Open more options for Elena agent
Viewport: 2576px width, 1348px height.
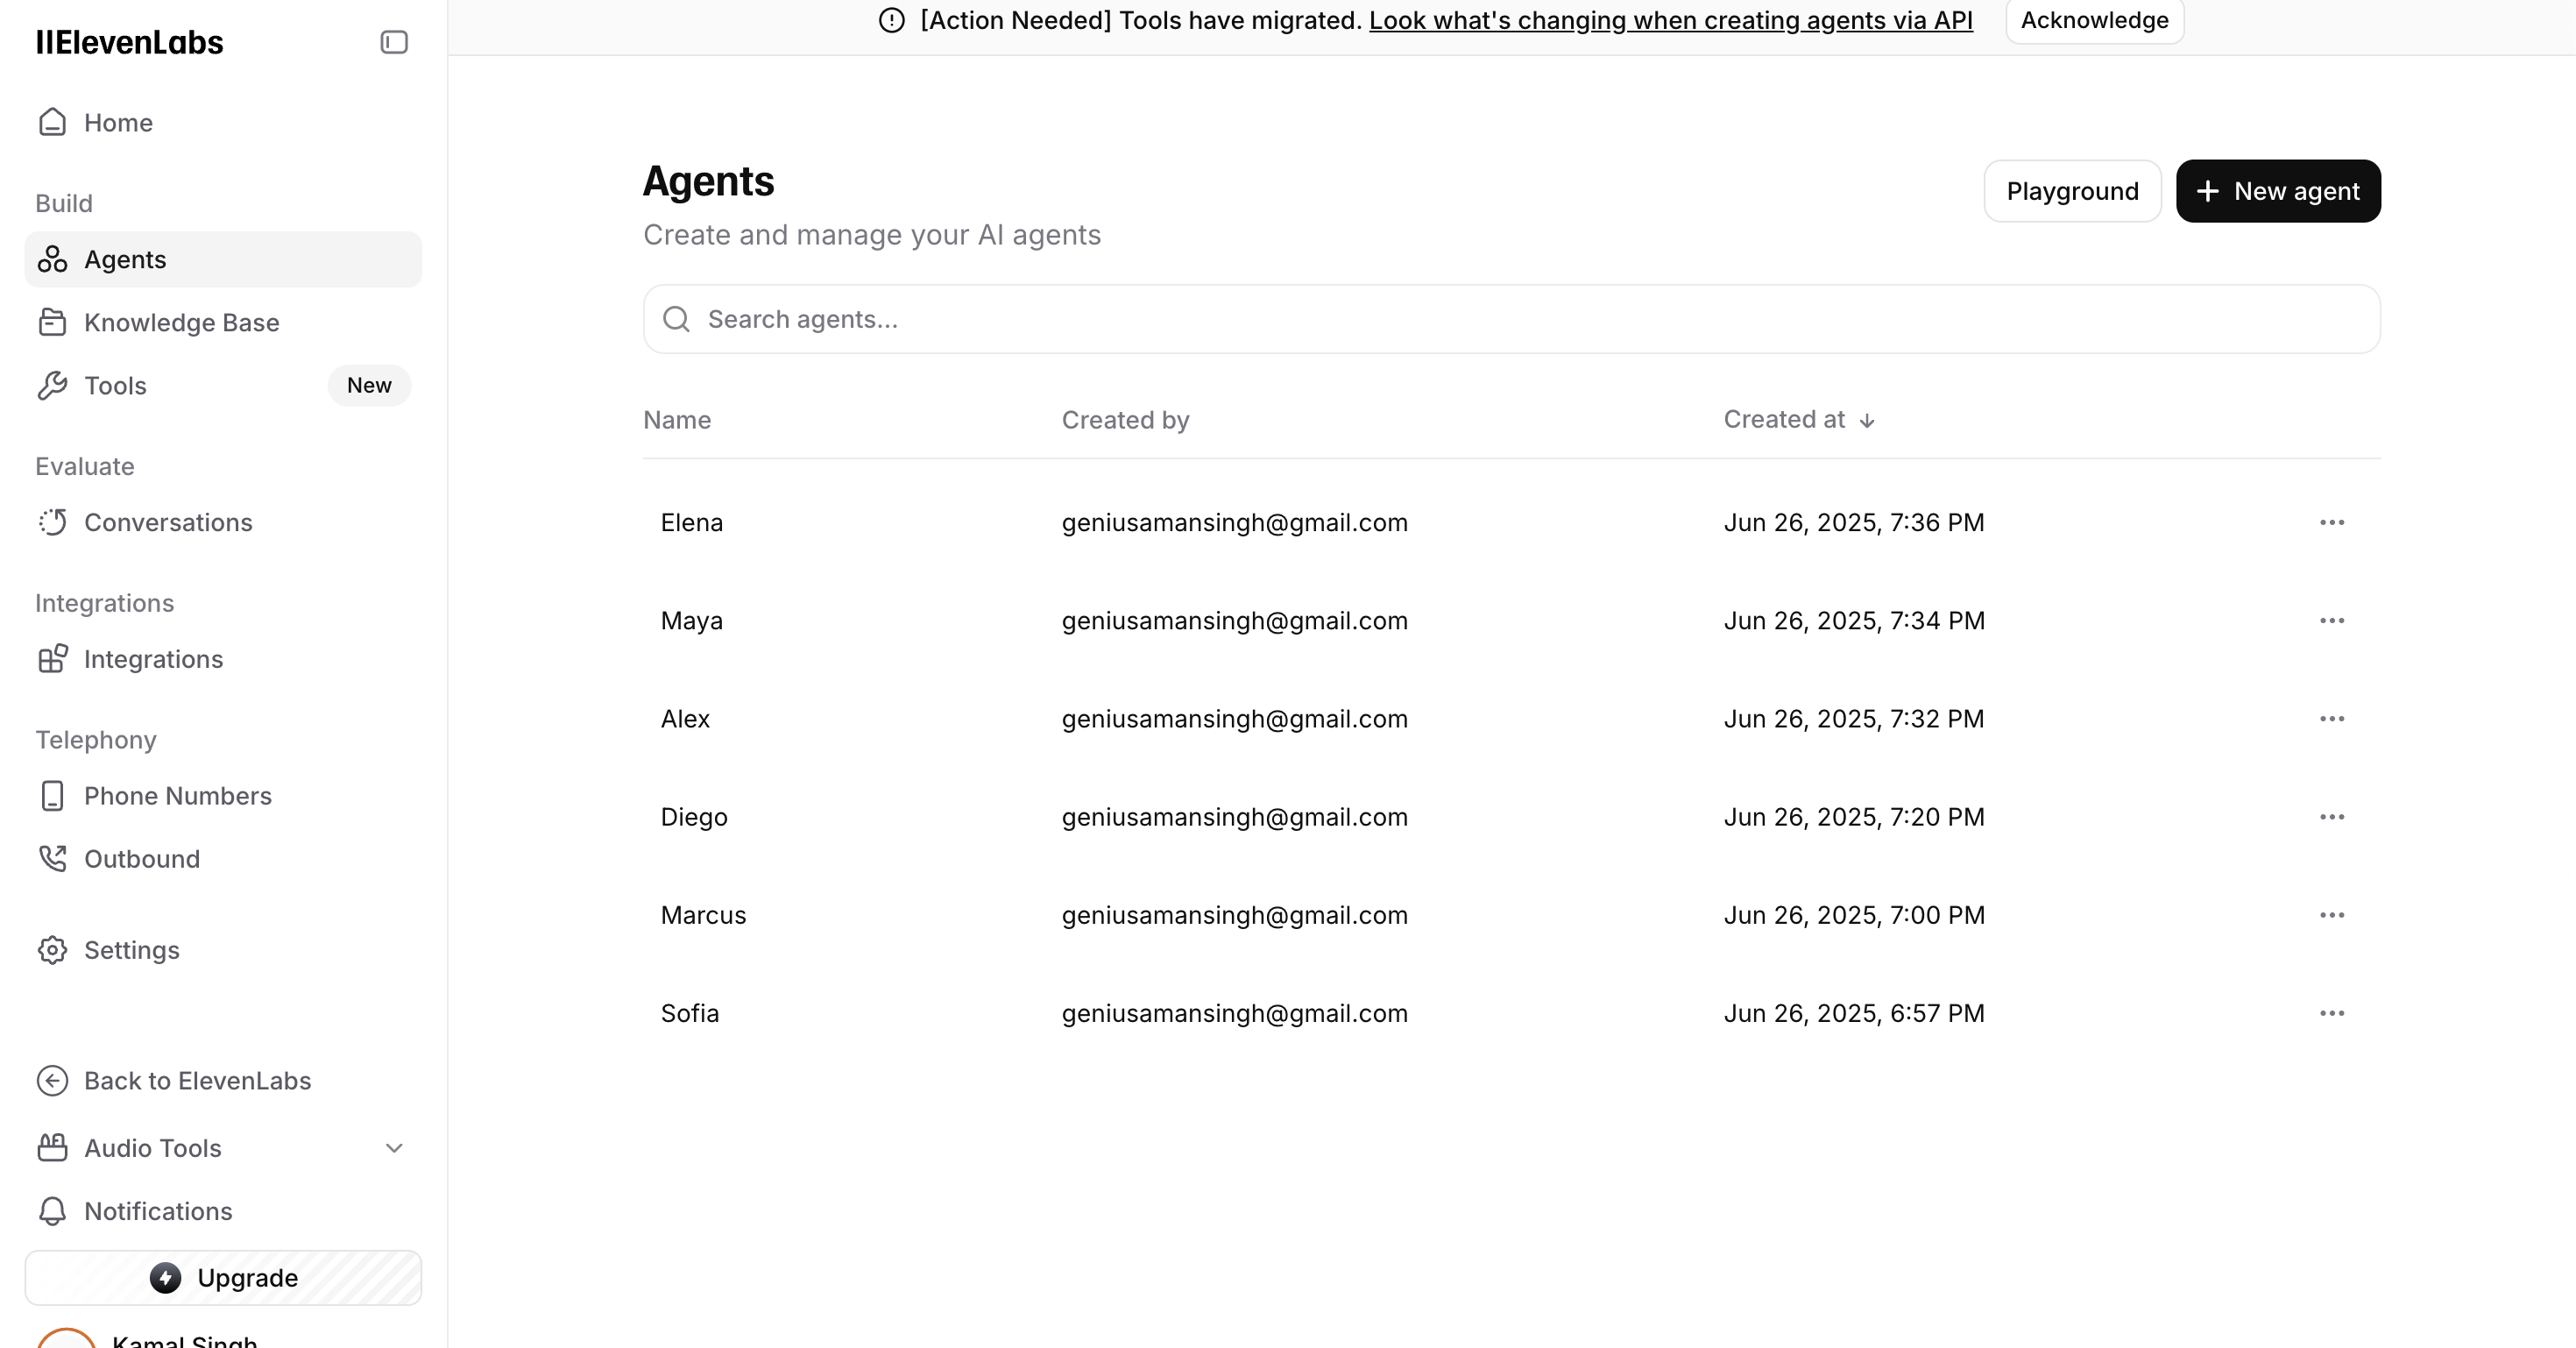2331,523
